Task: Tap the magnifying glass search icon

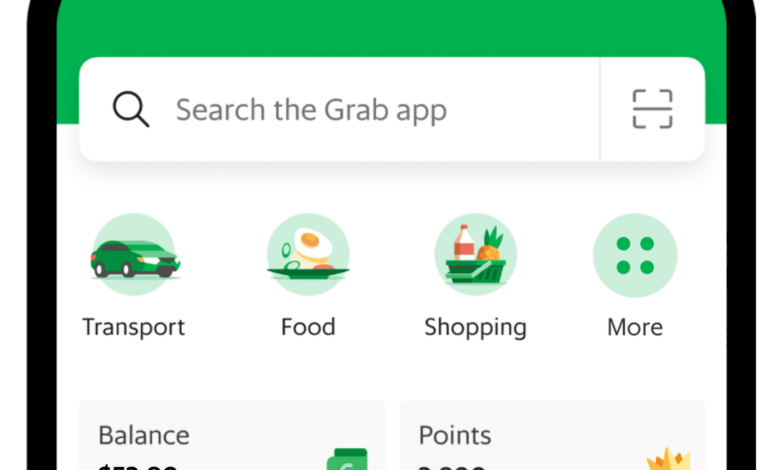Action: [x=131, y=109]
